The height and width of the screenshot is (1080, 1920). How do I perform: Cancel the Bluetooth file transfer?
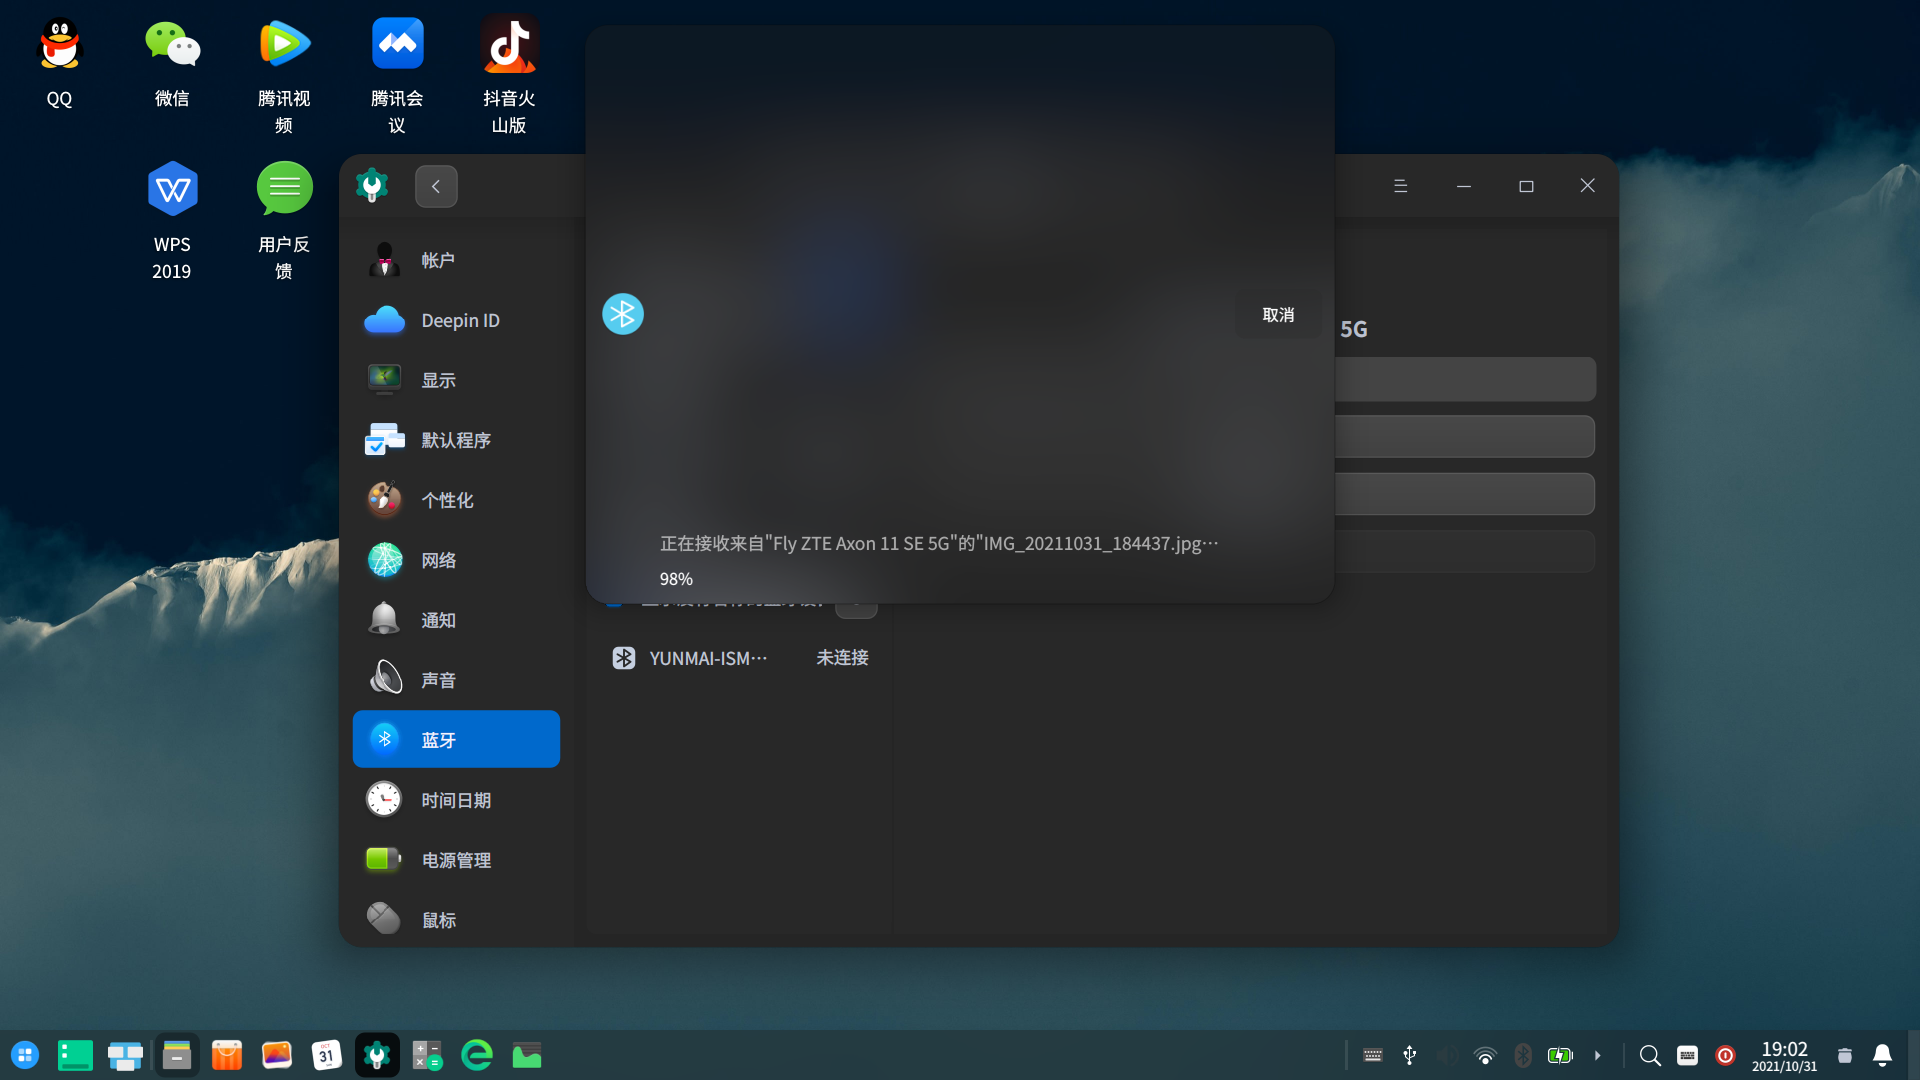pyautogui.click(x=1277, y=315)
